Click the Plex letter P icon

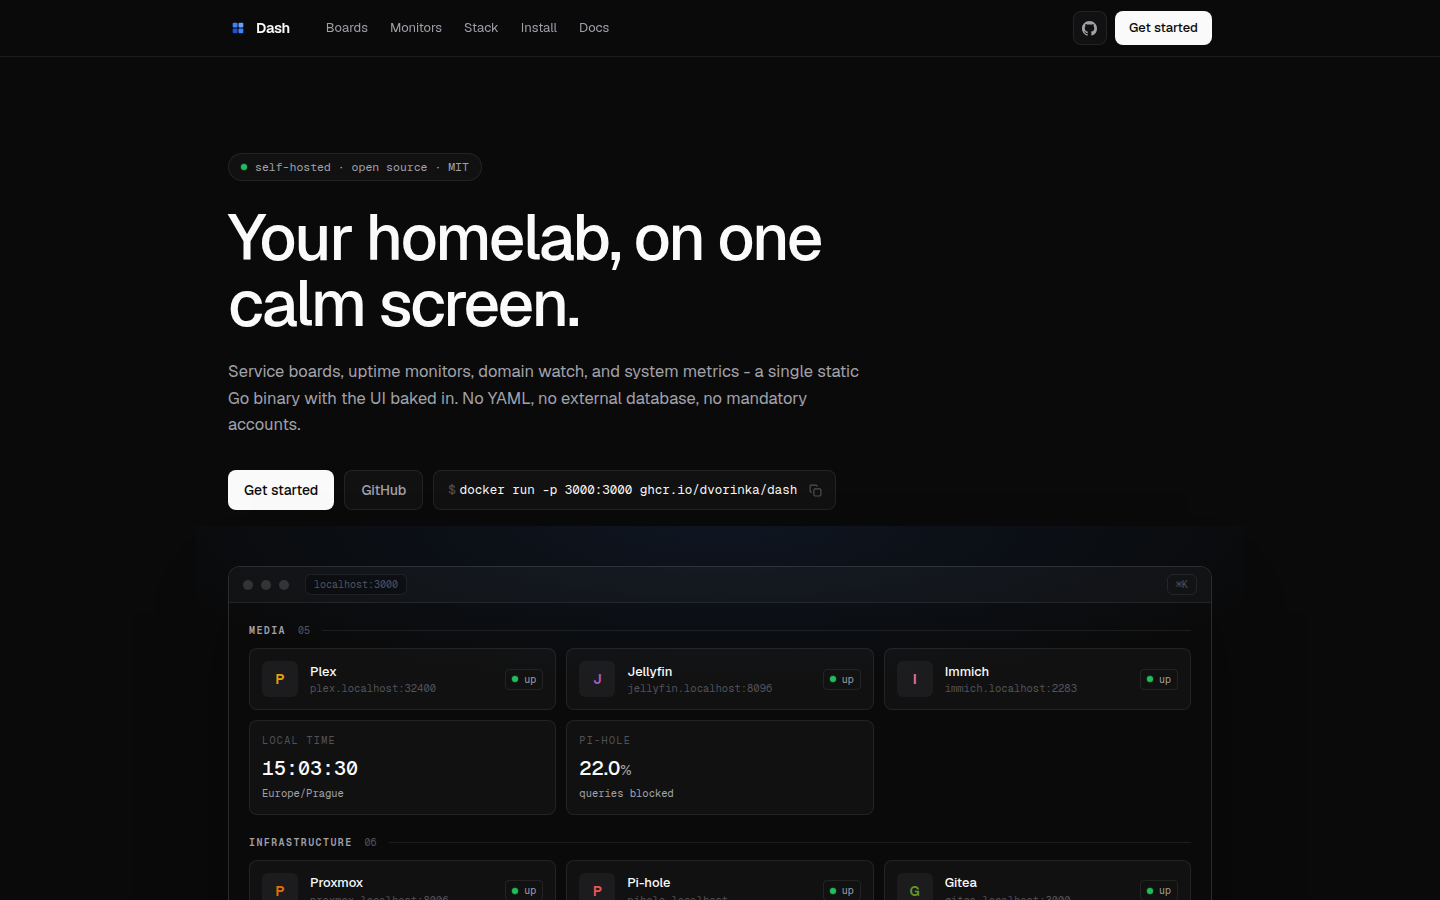(x=280, y=679)
